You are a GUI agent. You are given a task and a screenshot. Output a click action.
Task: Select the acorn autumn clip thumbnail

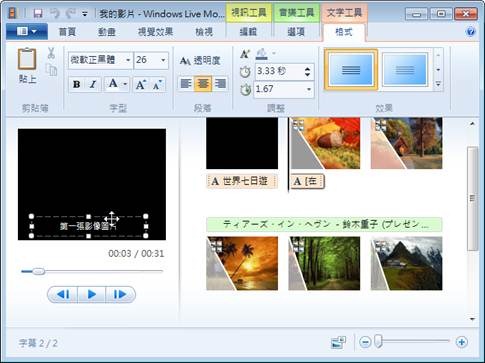click(x=325, y=143)
